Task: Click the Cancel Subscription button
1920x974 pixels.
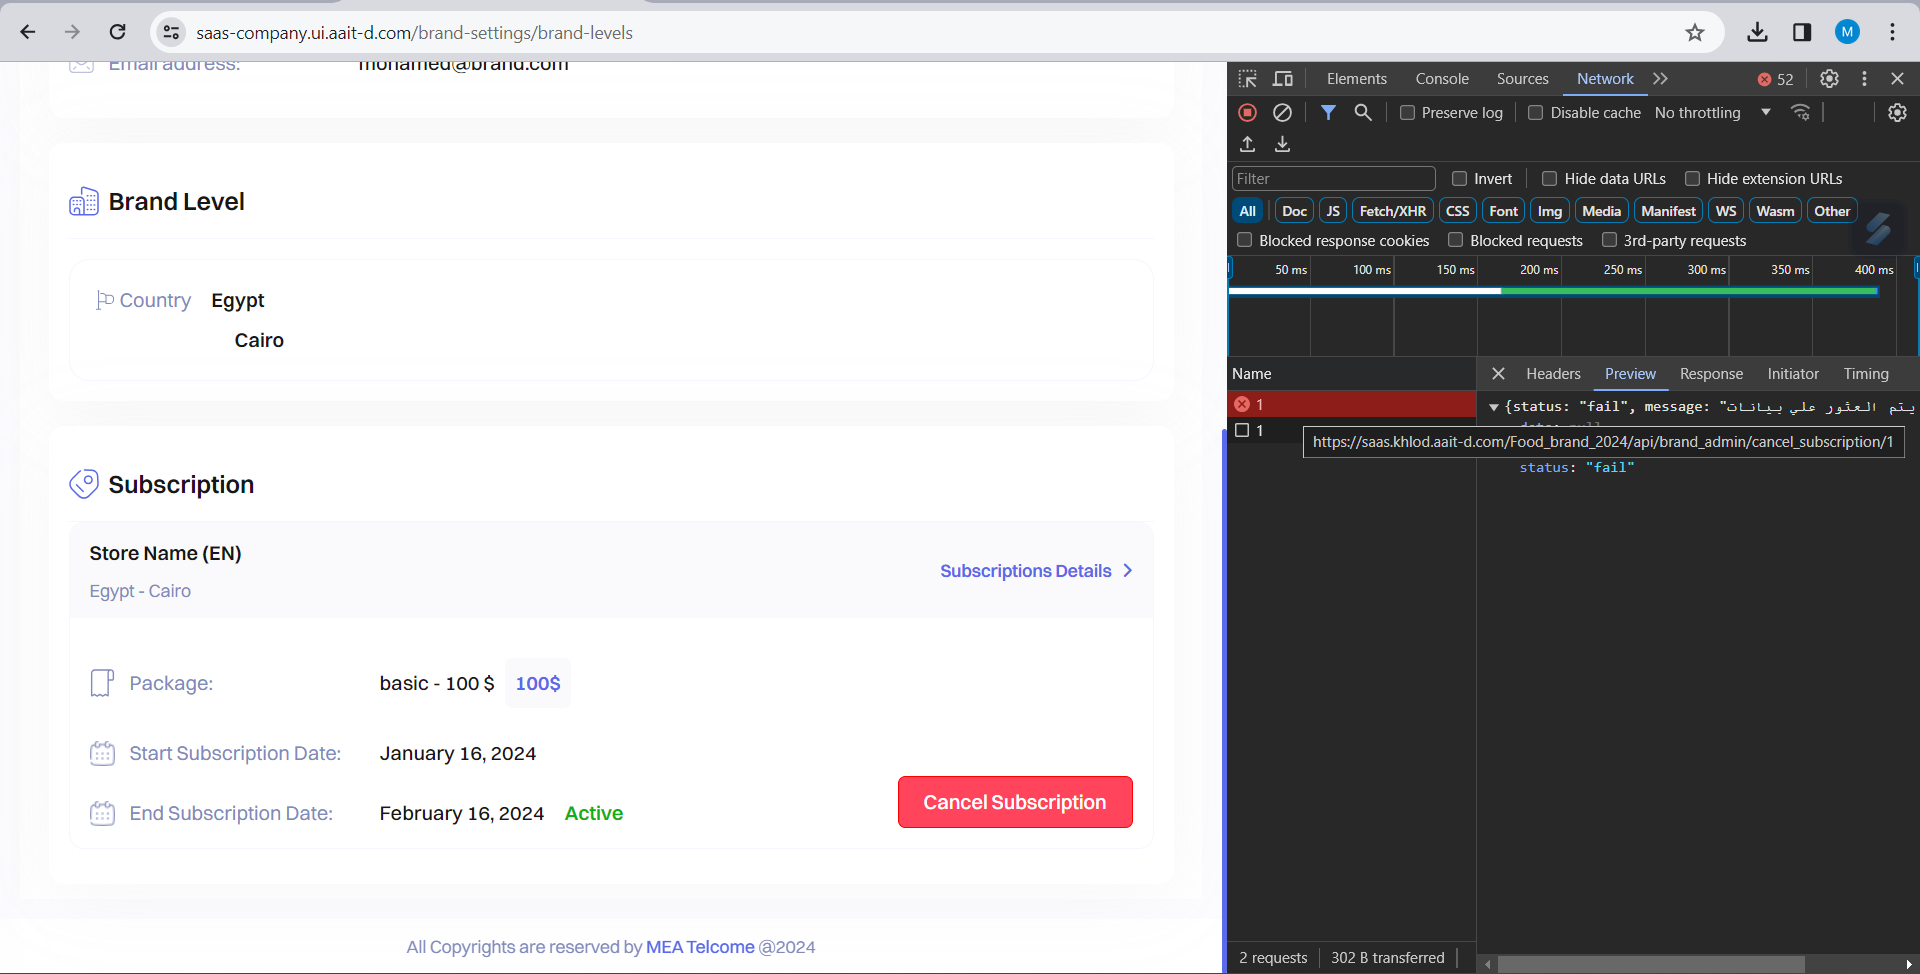Action: click(1014, 802)
